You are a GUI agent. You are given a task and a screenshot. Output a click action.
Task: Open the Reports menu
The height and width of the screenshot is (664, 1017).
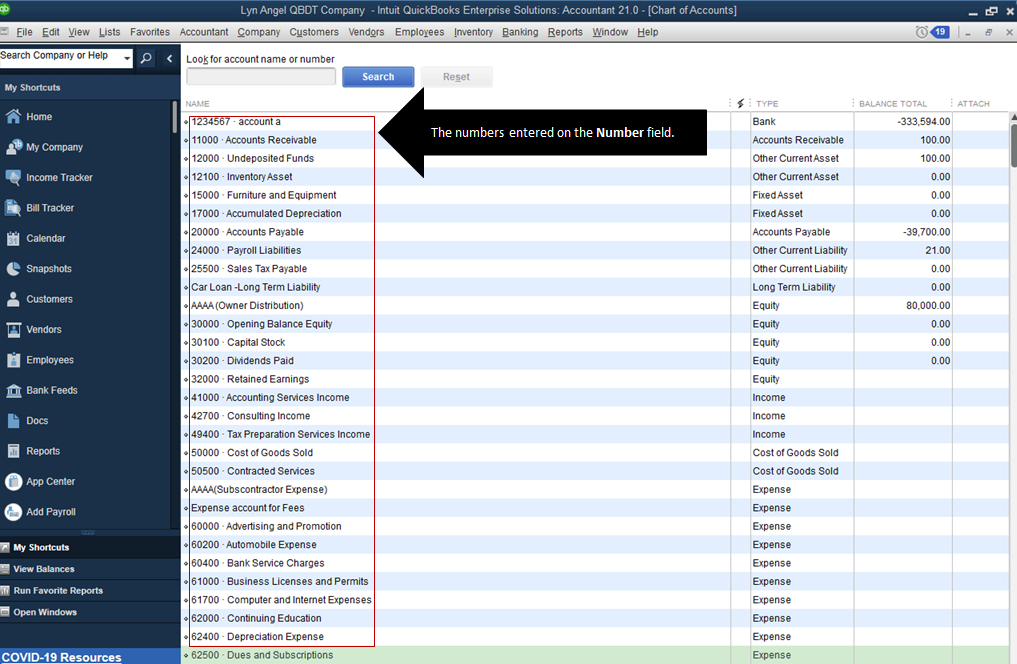[x=565, y=32]
